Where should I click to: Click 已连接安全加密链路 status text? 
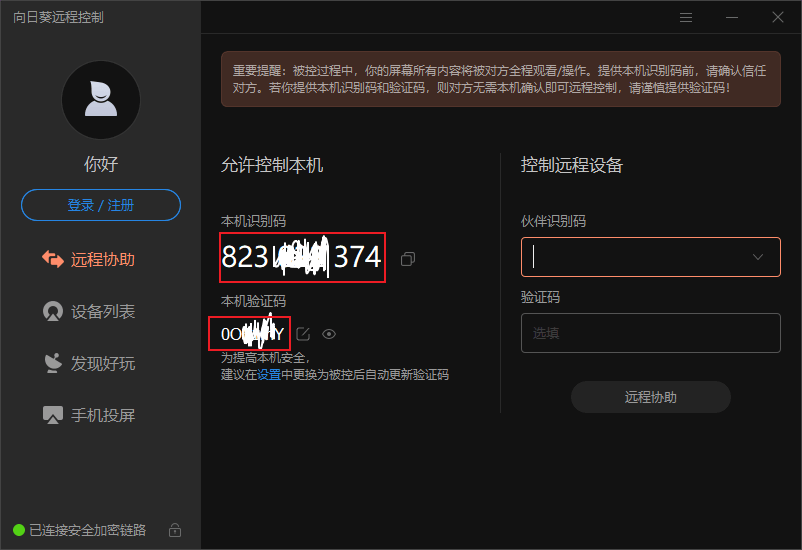tap(87, 530)
